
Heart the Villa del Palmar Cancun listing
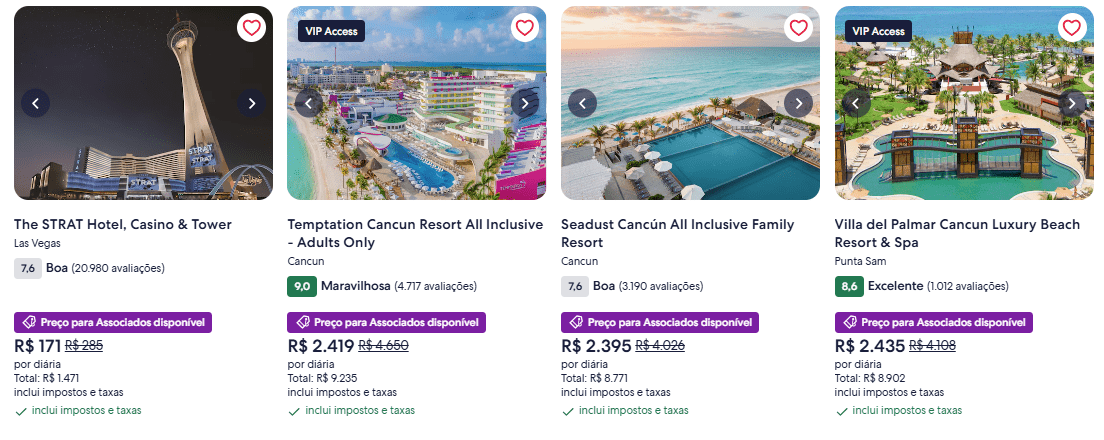pyautogui.click(x=1071, y=28)
